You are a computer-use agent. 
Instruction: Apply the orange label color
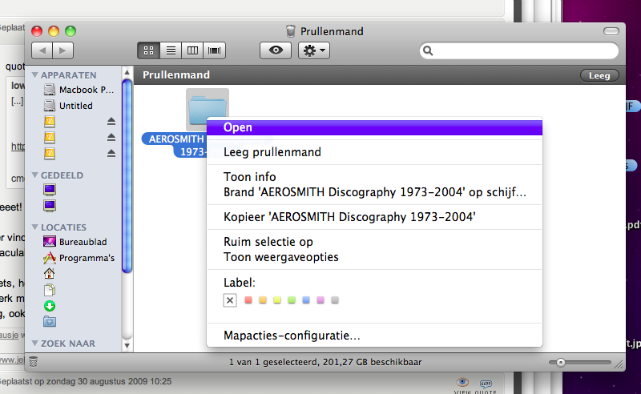tap(263, 300)
